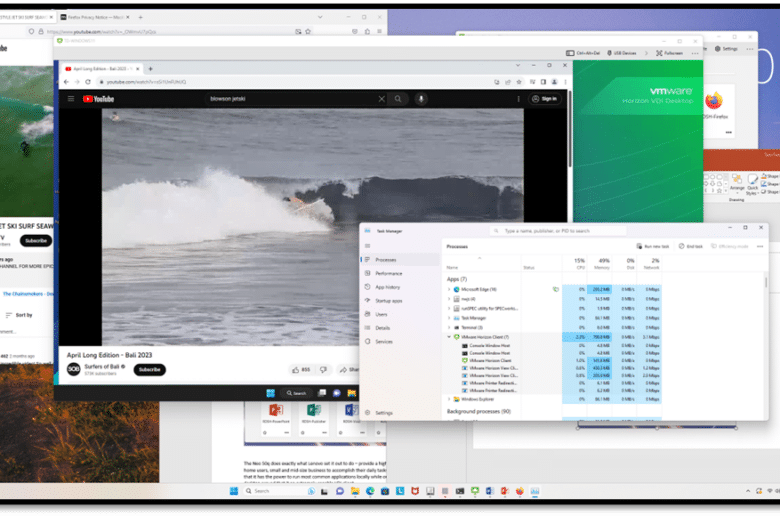Click End task button in Task Manager
Screen dimensions: 780x516
point(691,246)
